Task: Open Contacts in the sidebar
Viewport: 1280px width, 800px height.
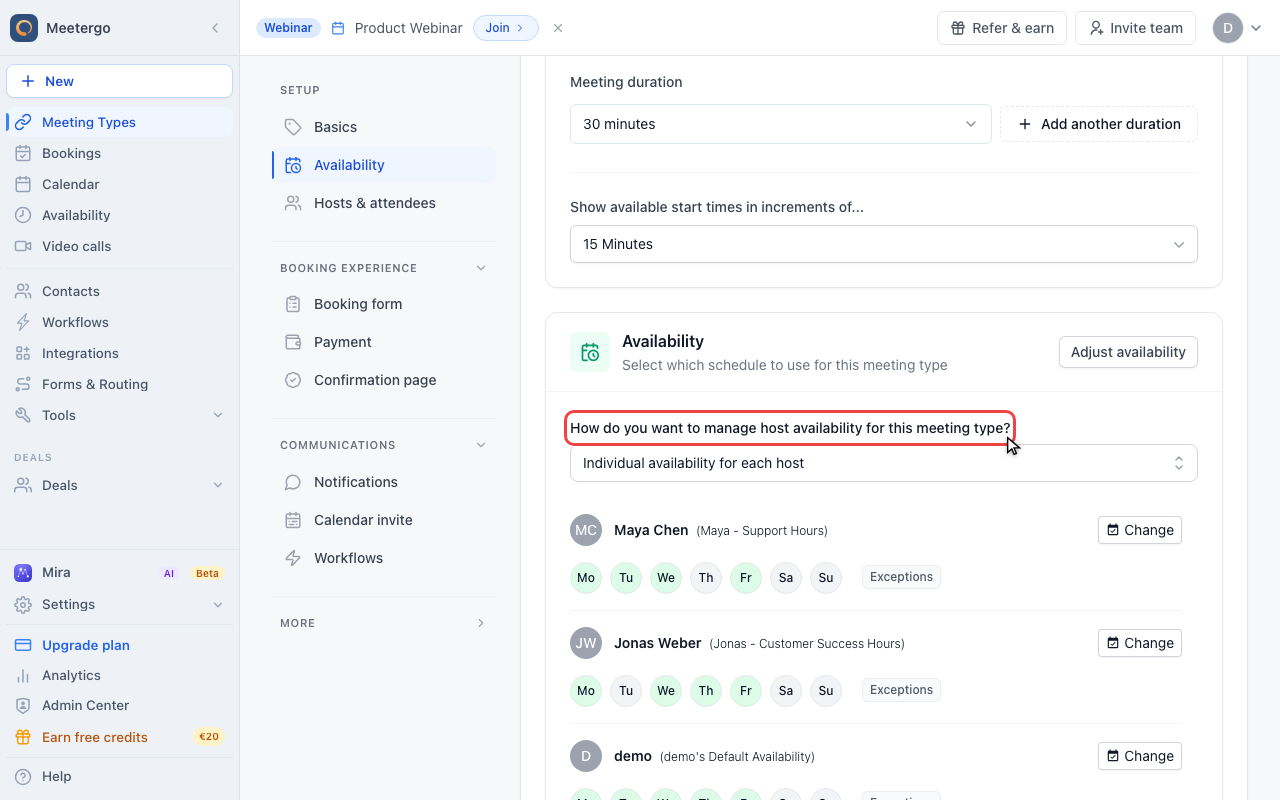Action: click(x=120, y=291)
